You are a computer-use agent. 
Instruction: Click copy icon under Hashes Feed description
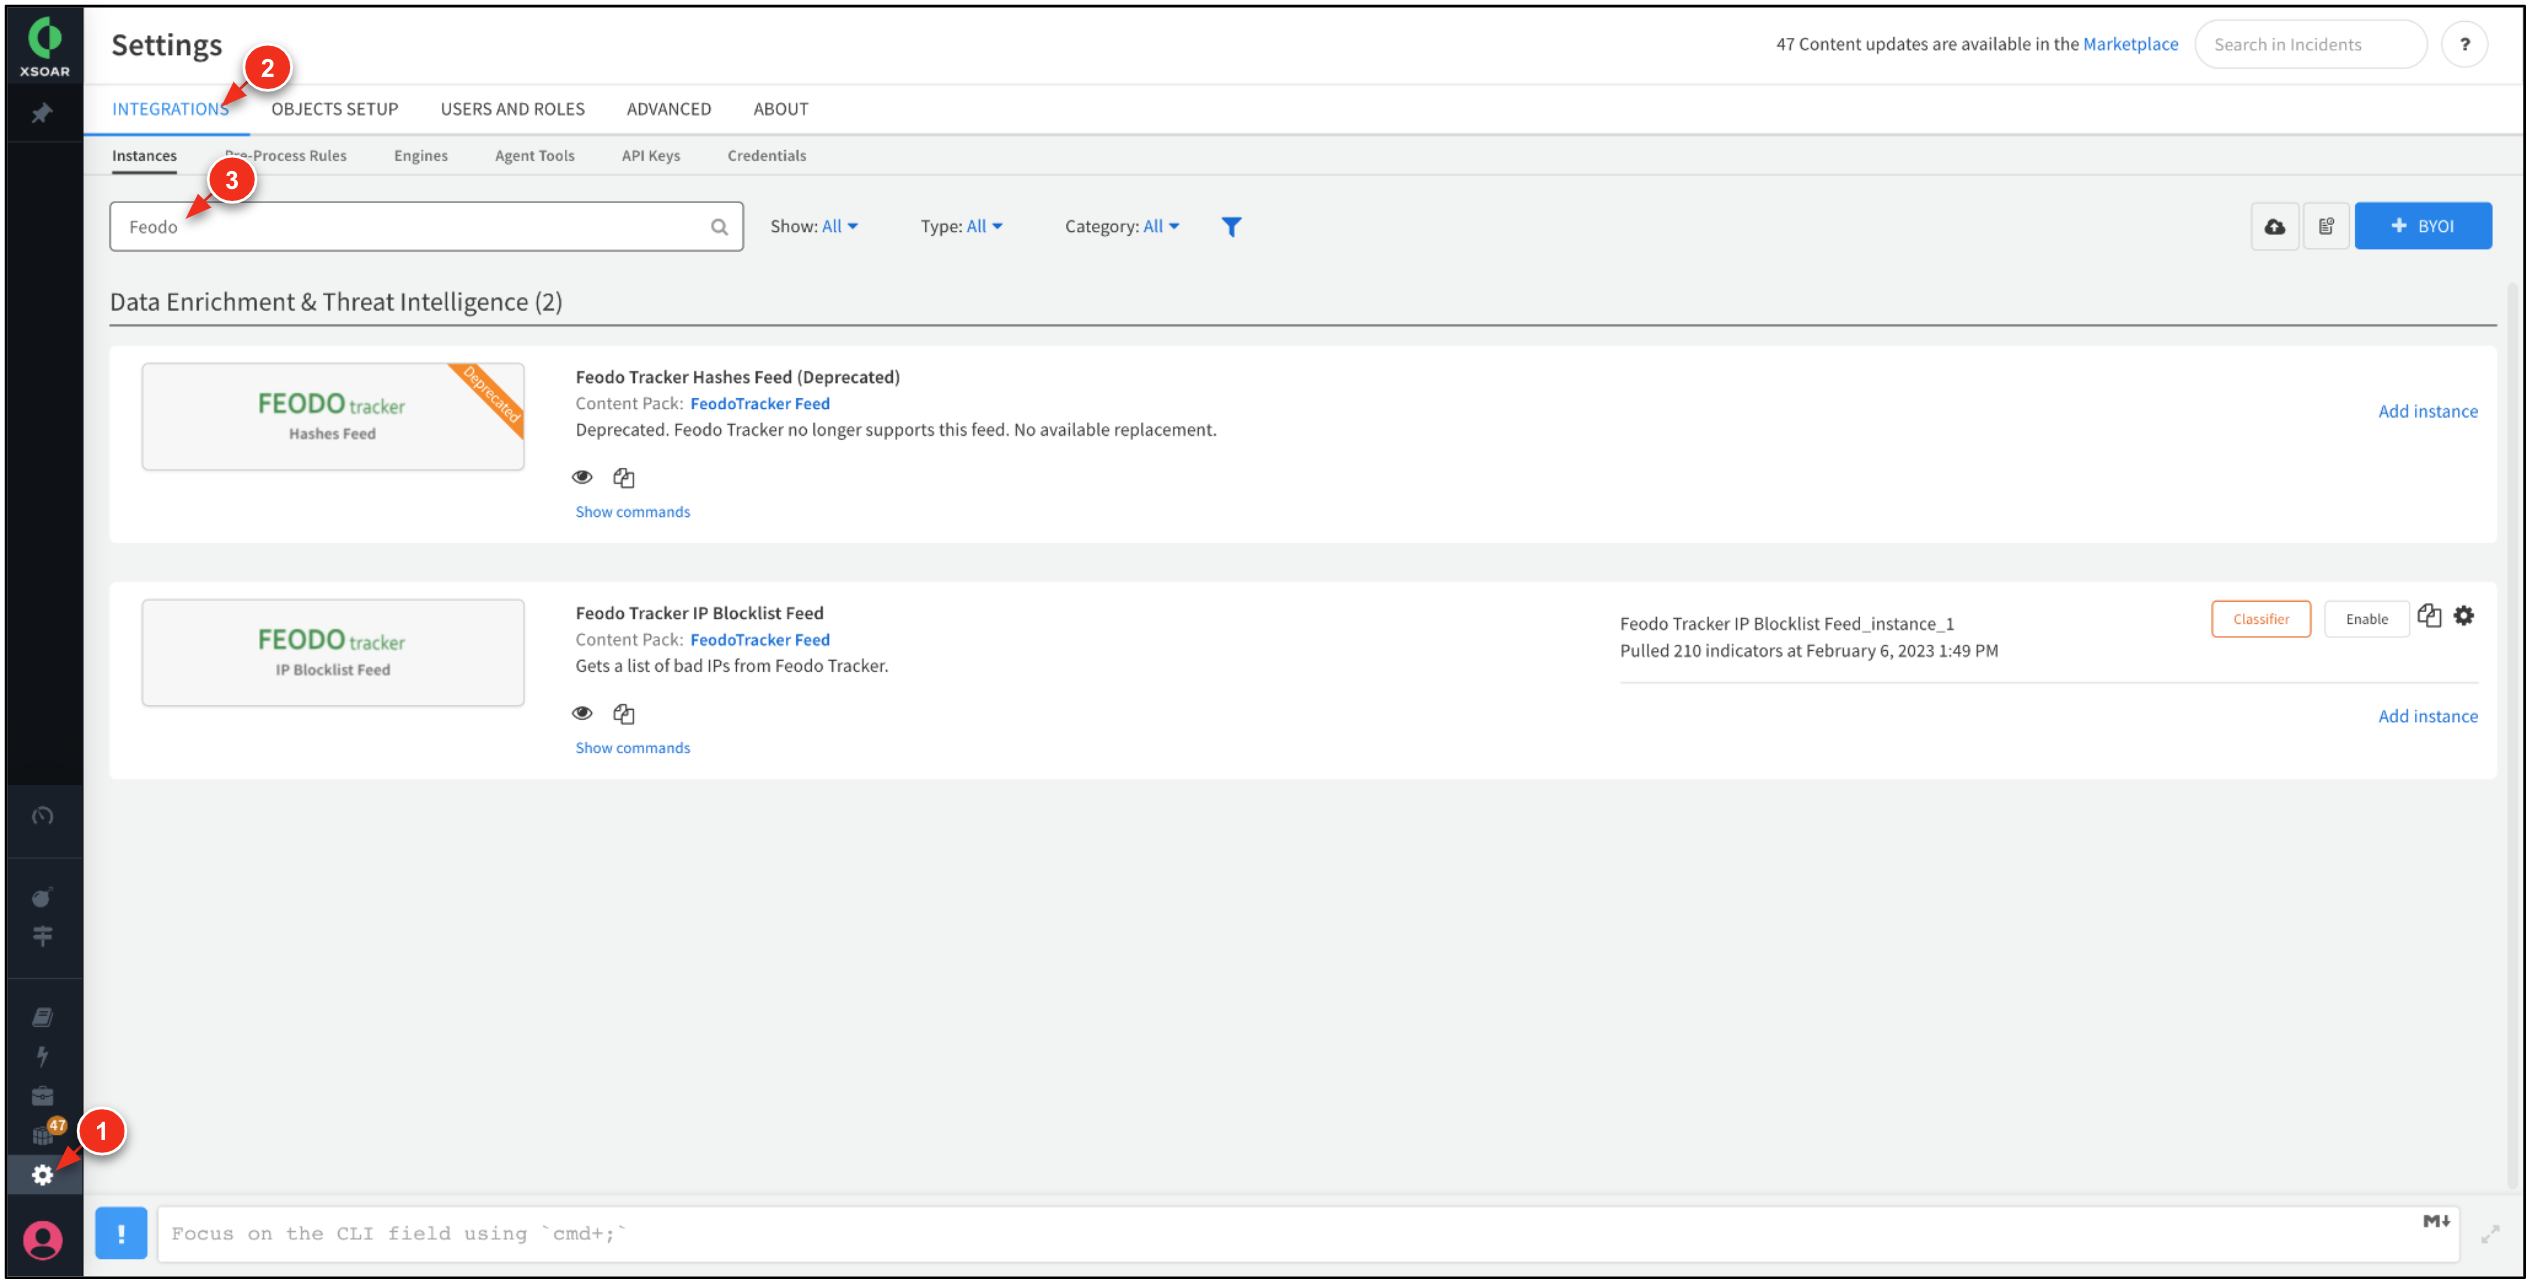click(624, 478)
